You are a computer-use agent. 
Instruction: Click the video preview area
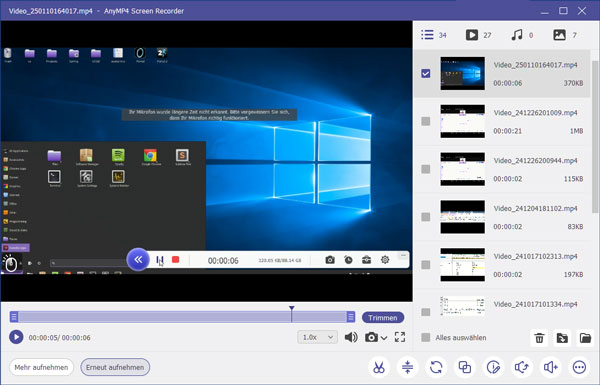(x=207, y=161)
